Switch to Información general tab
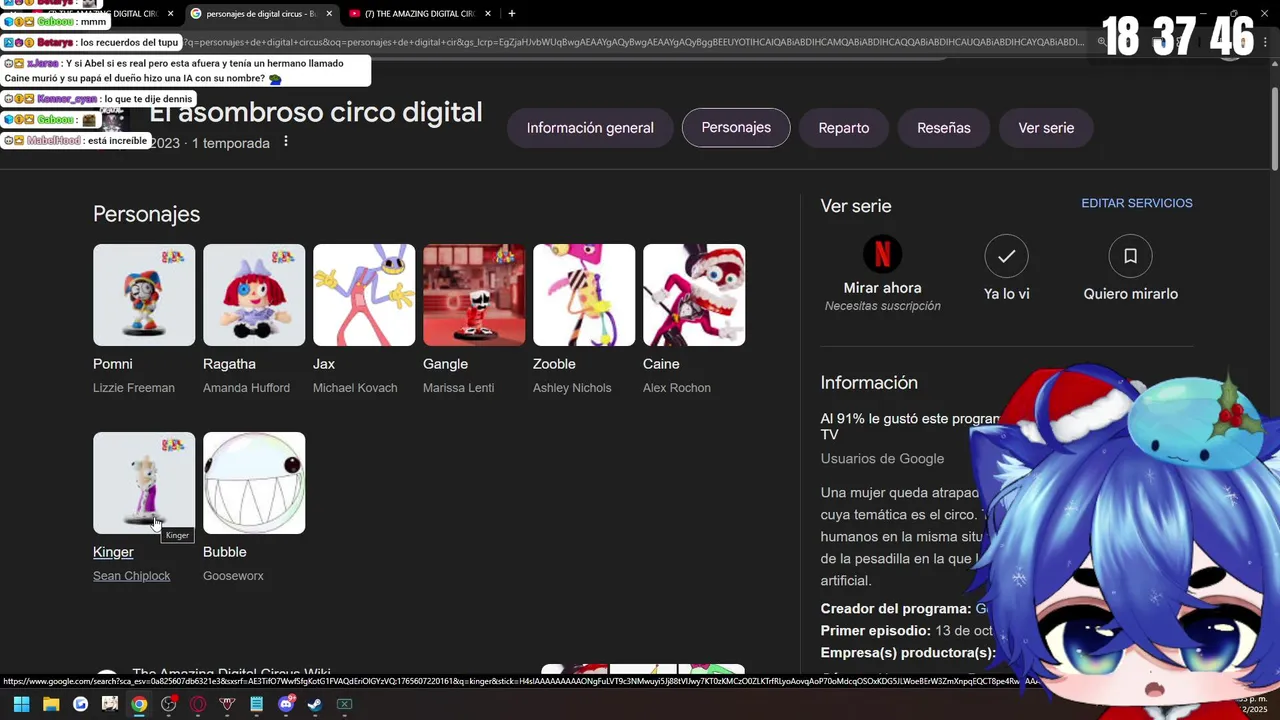 [590, 128]
